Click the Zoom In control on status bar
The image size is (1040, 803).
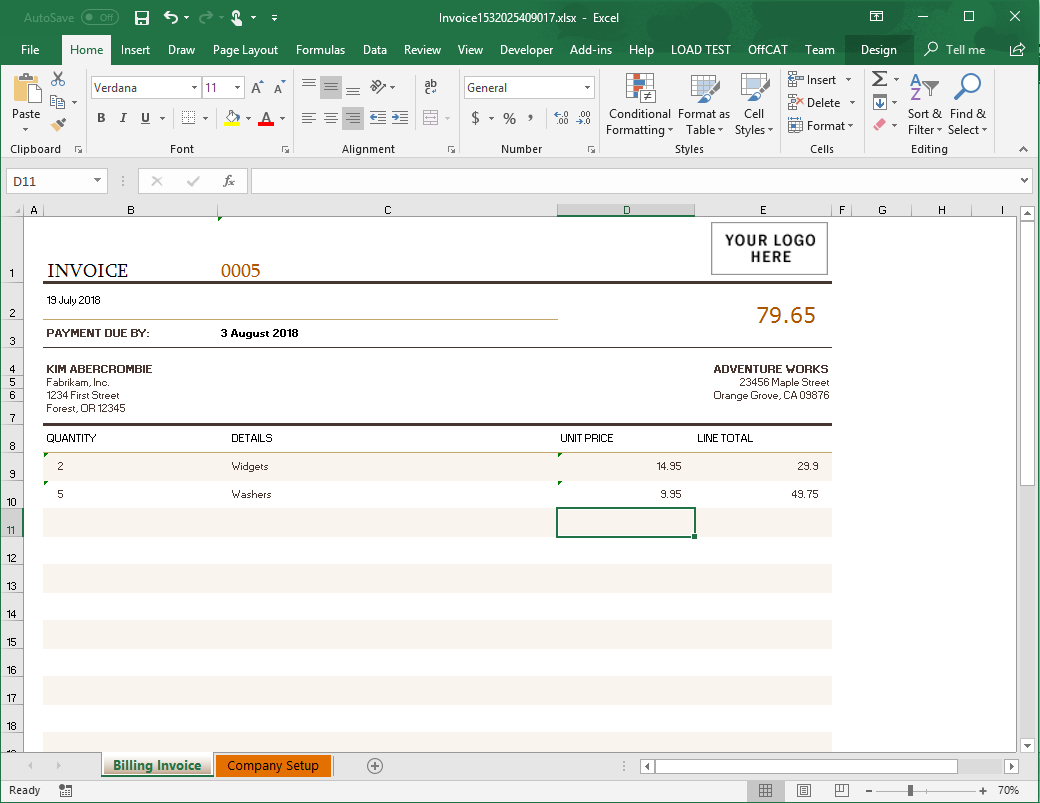pyautogui.click(x=984, y=790)
